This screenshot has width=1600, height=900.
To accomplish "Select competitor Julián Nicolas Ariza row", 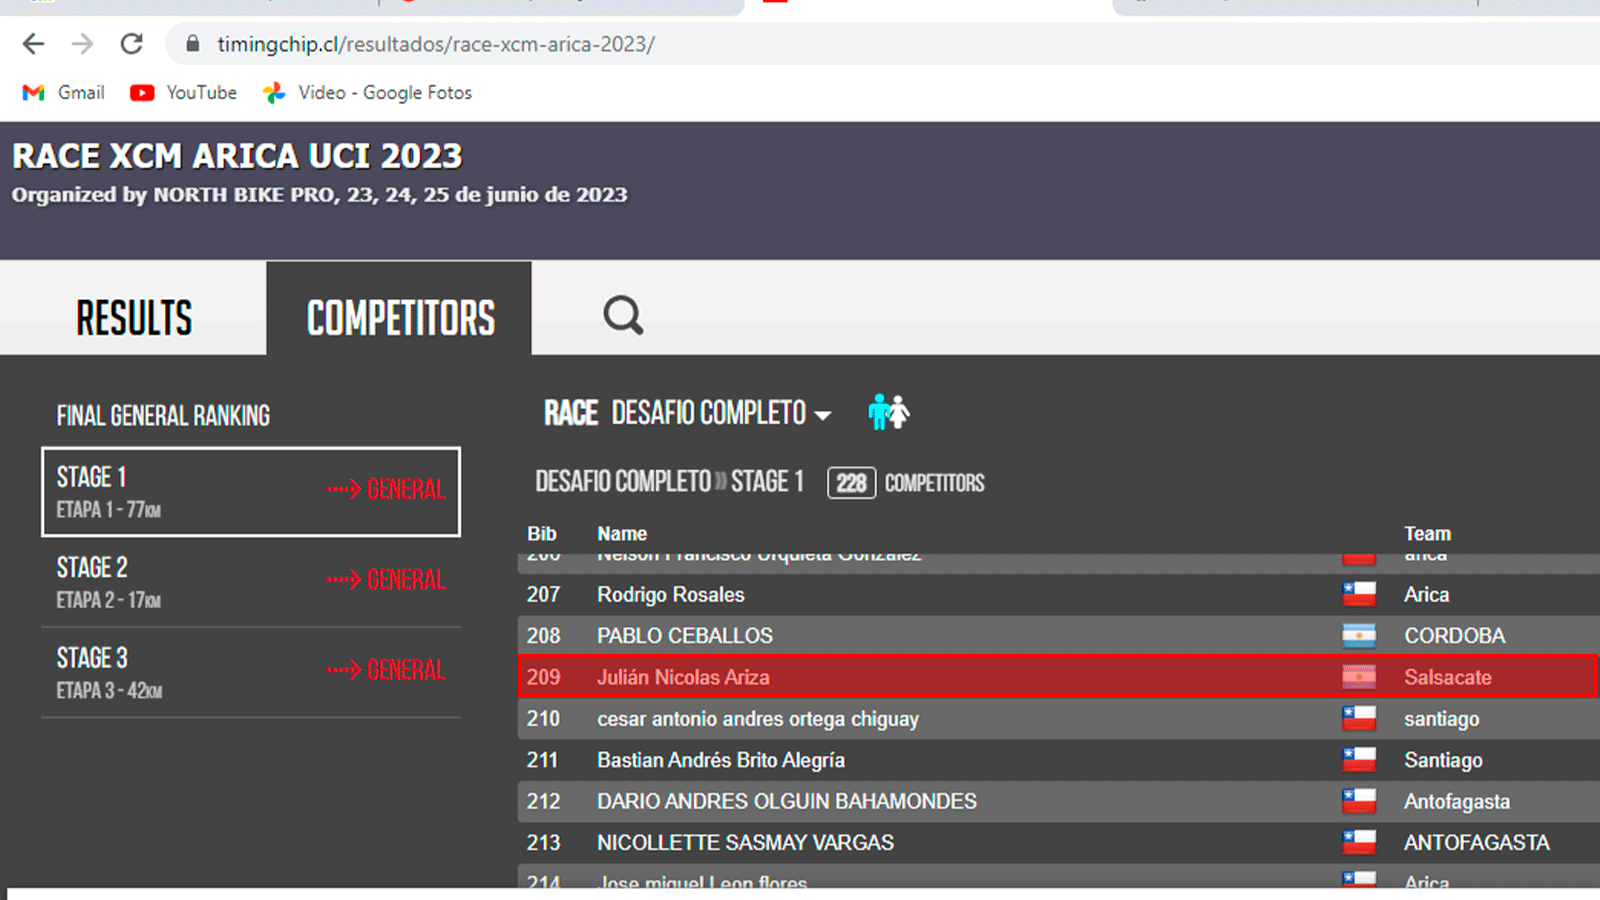I will (683, 677).
